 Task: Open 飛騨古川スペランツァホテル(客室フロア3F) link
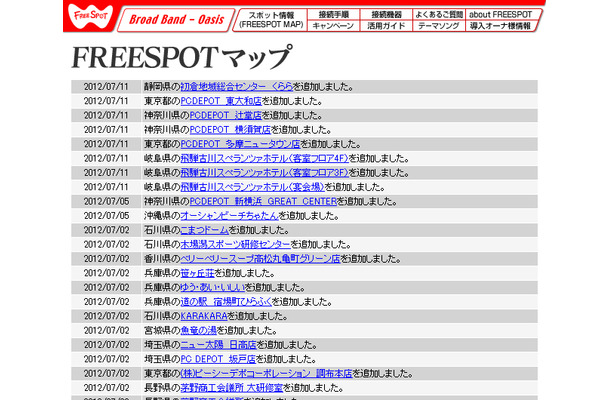click(264, 173)
